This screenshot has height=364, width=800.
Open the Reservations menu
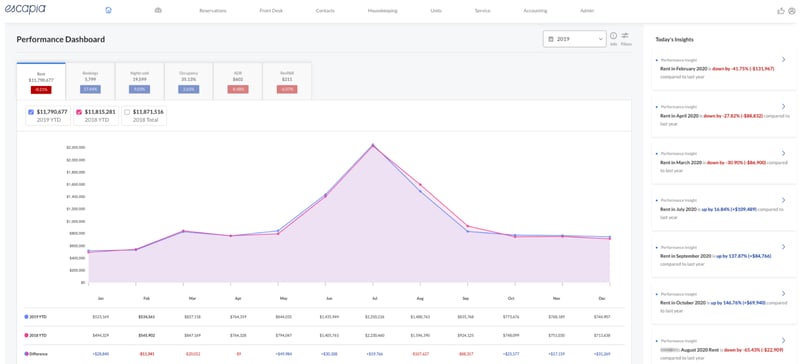(213, 11)
